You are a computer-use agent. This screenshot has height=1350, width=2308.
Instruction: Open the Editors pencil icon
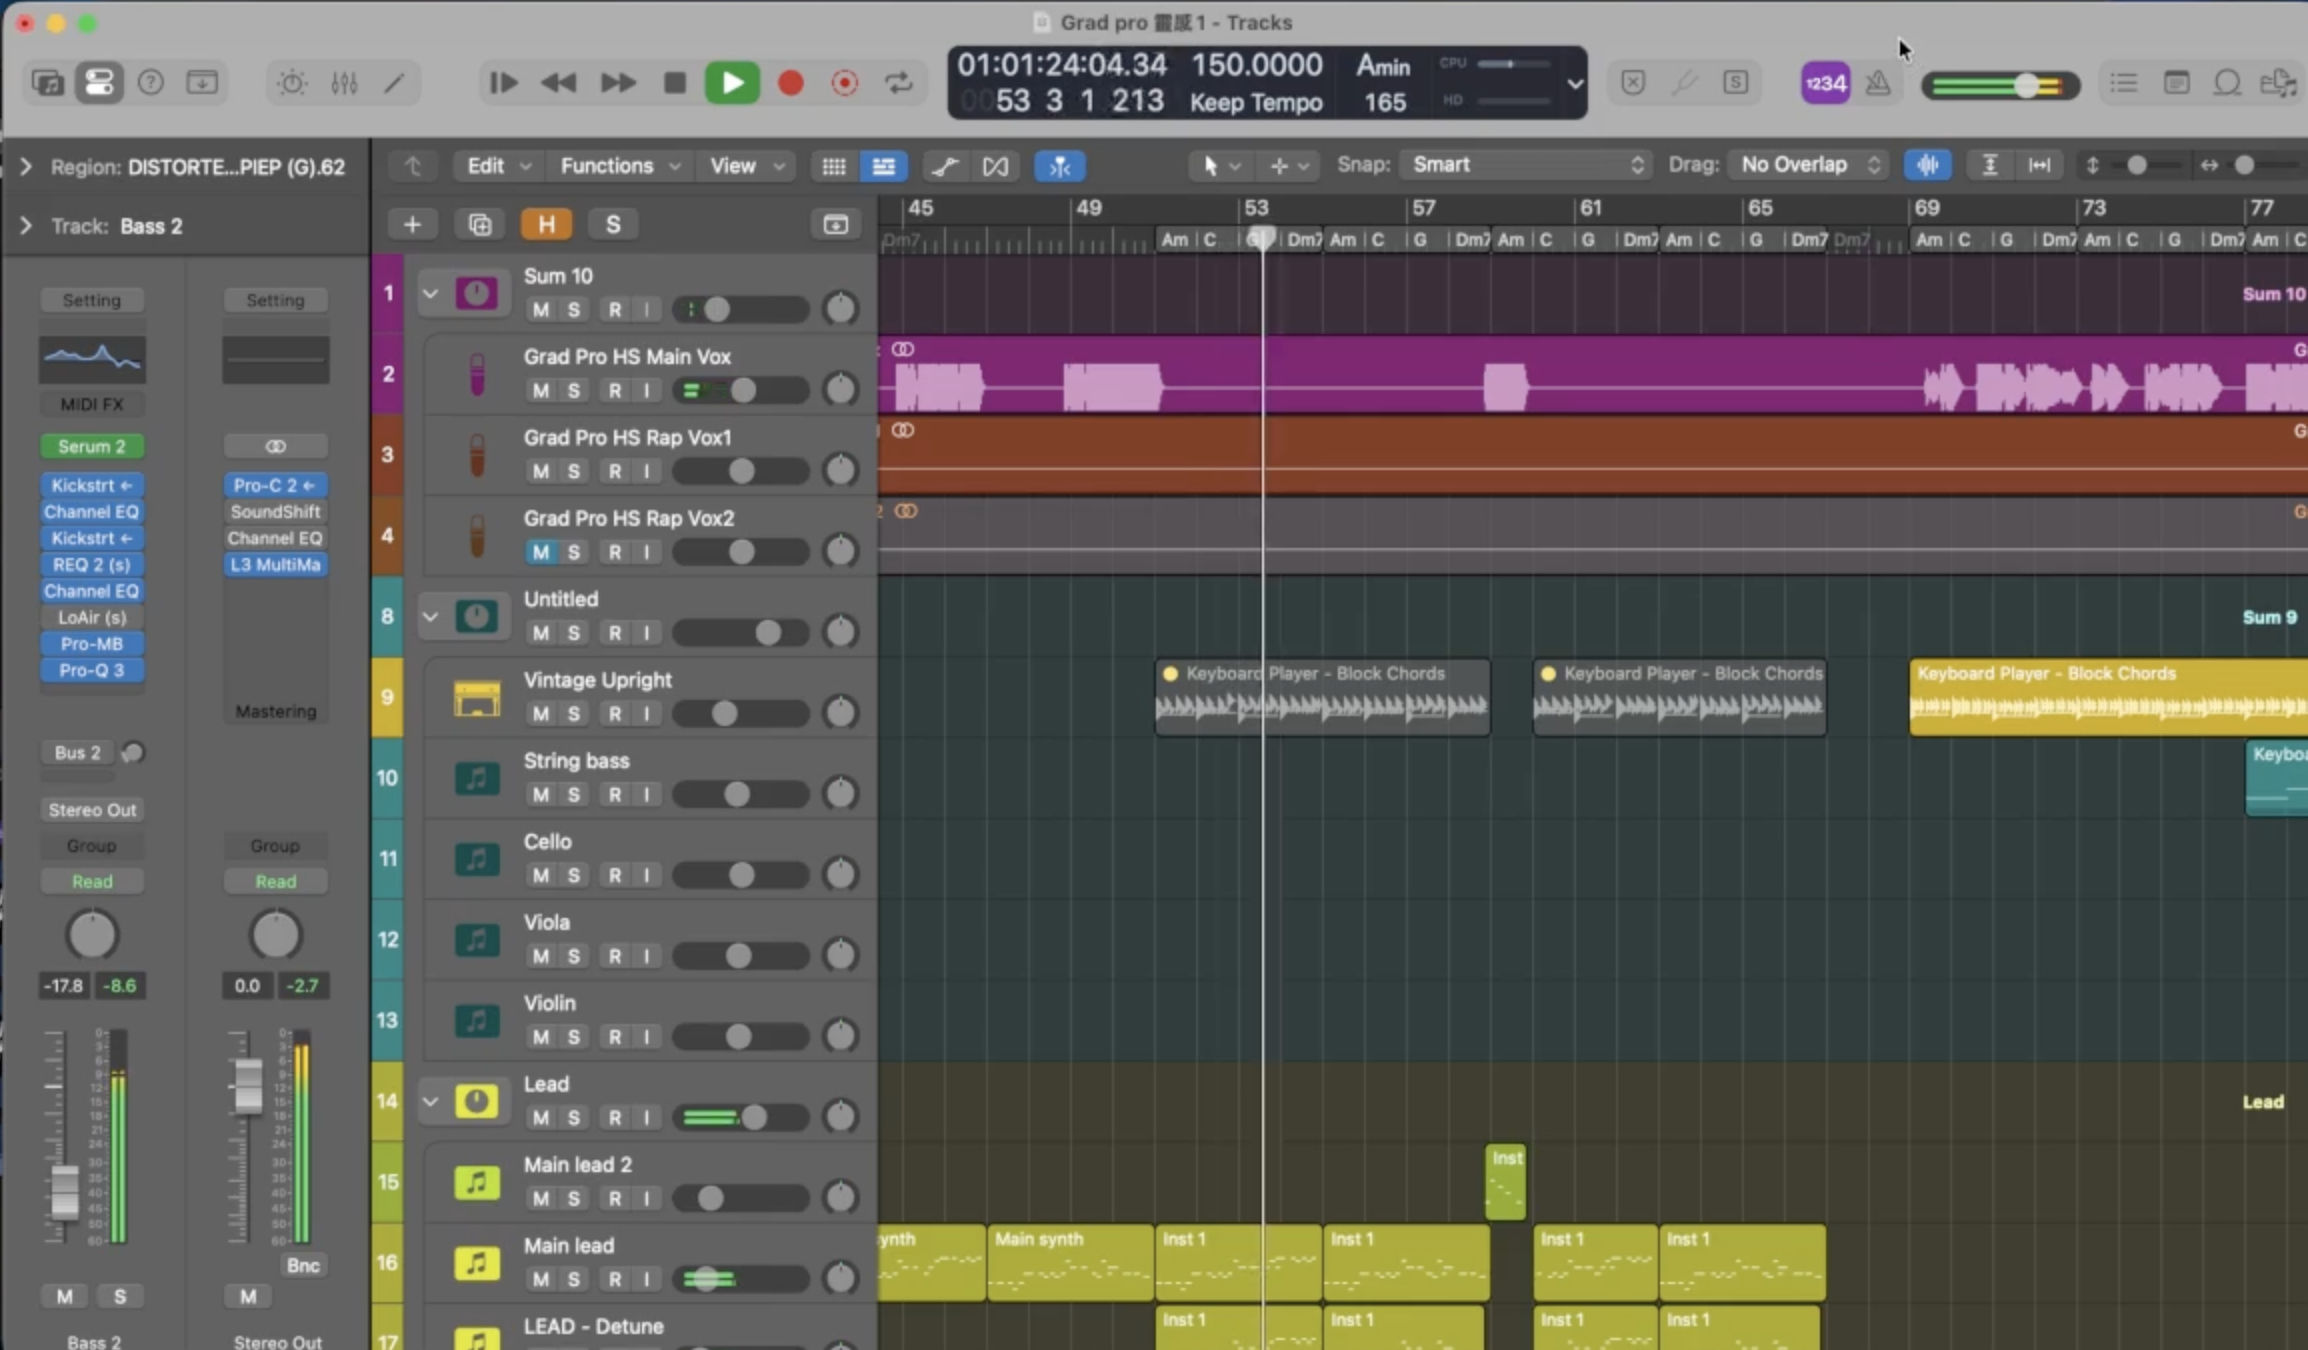(x=395, y=83)
